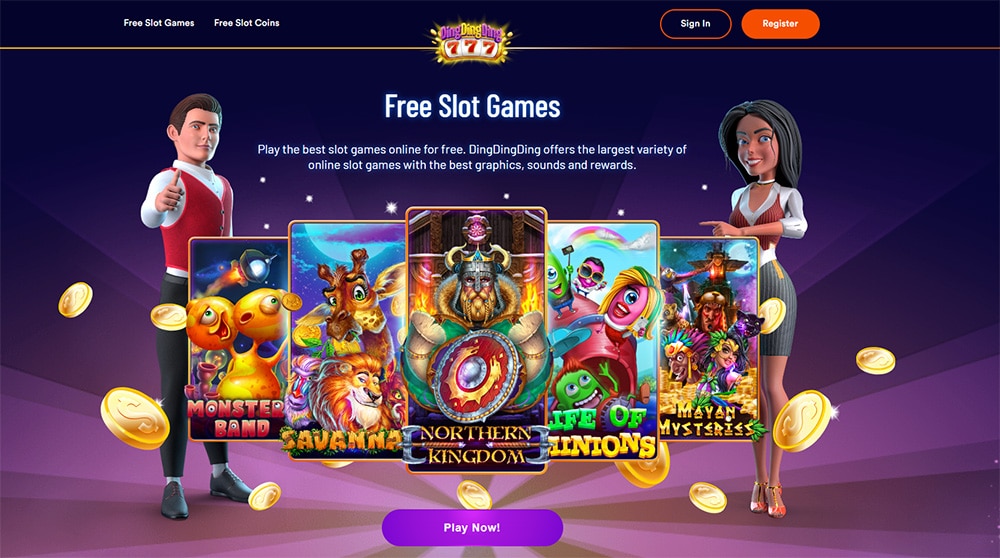
Task: Click the gold coin left of man's waist
Action: (75, 300)
